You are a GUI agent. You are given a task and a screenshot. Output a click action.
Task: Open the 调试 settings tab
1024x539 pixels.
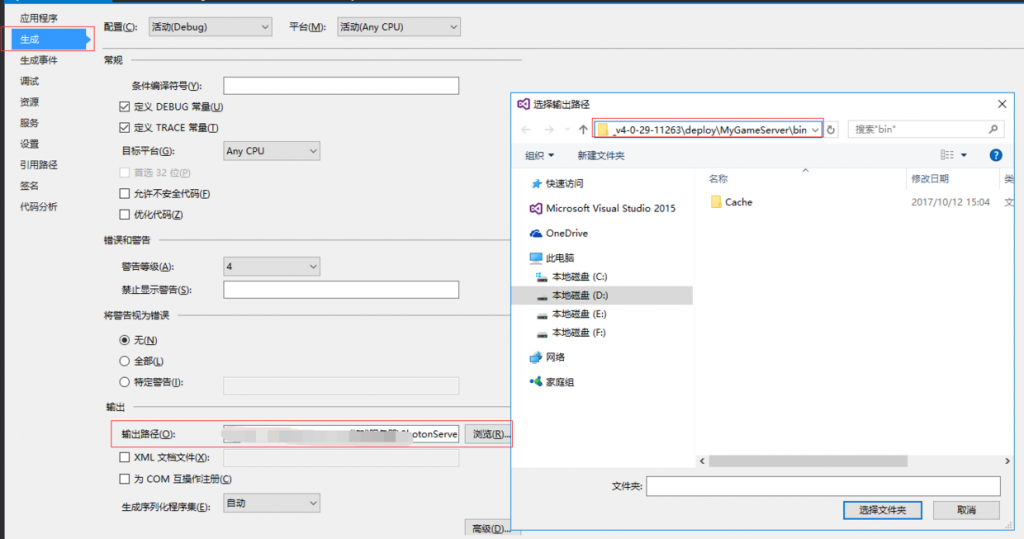(x=30, y=81)
